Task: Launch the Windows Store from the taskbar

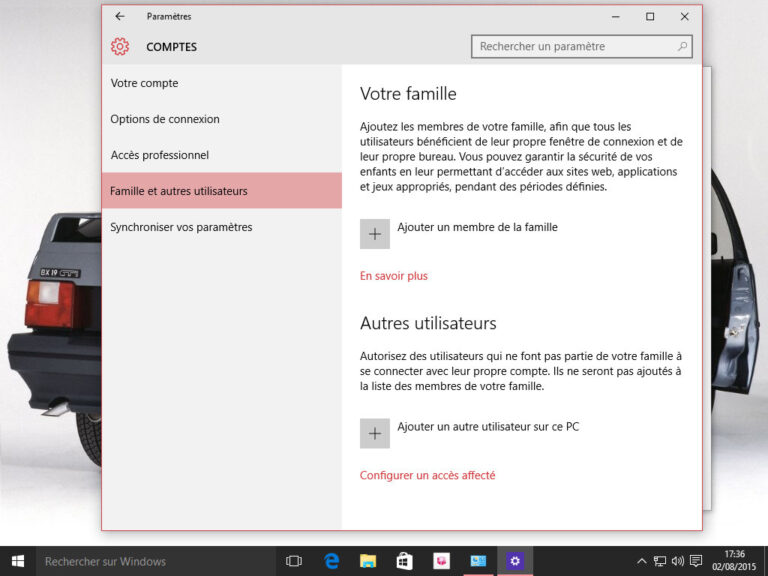Action: click(x=404, y=561)
